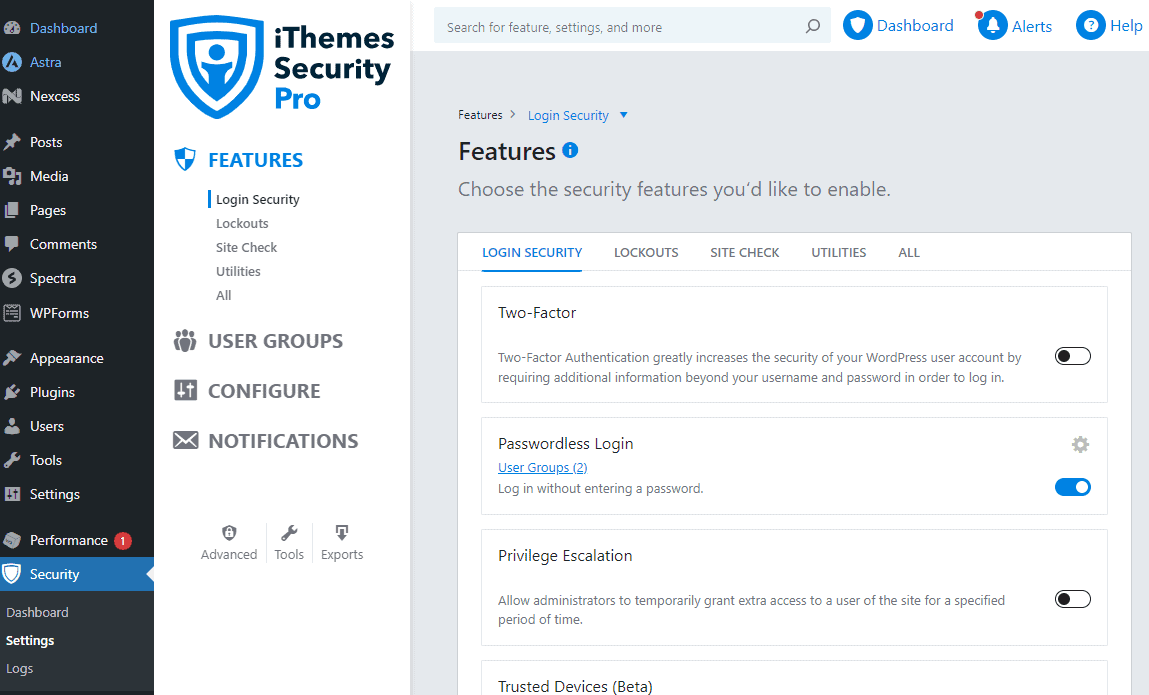Switch to the LOCKOUTS tab
1149x695 pixels.
[x=645, y=252]
